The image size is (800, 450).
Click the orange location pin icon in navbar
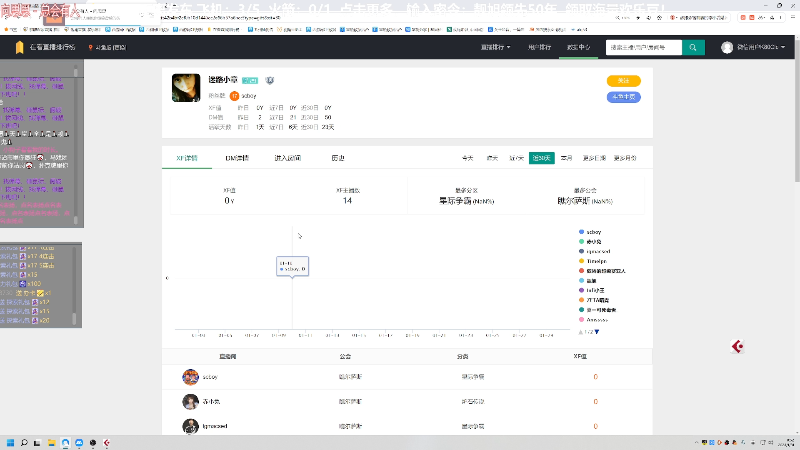pyautogui.click(x=90, y=47)
